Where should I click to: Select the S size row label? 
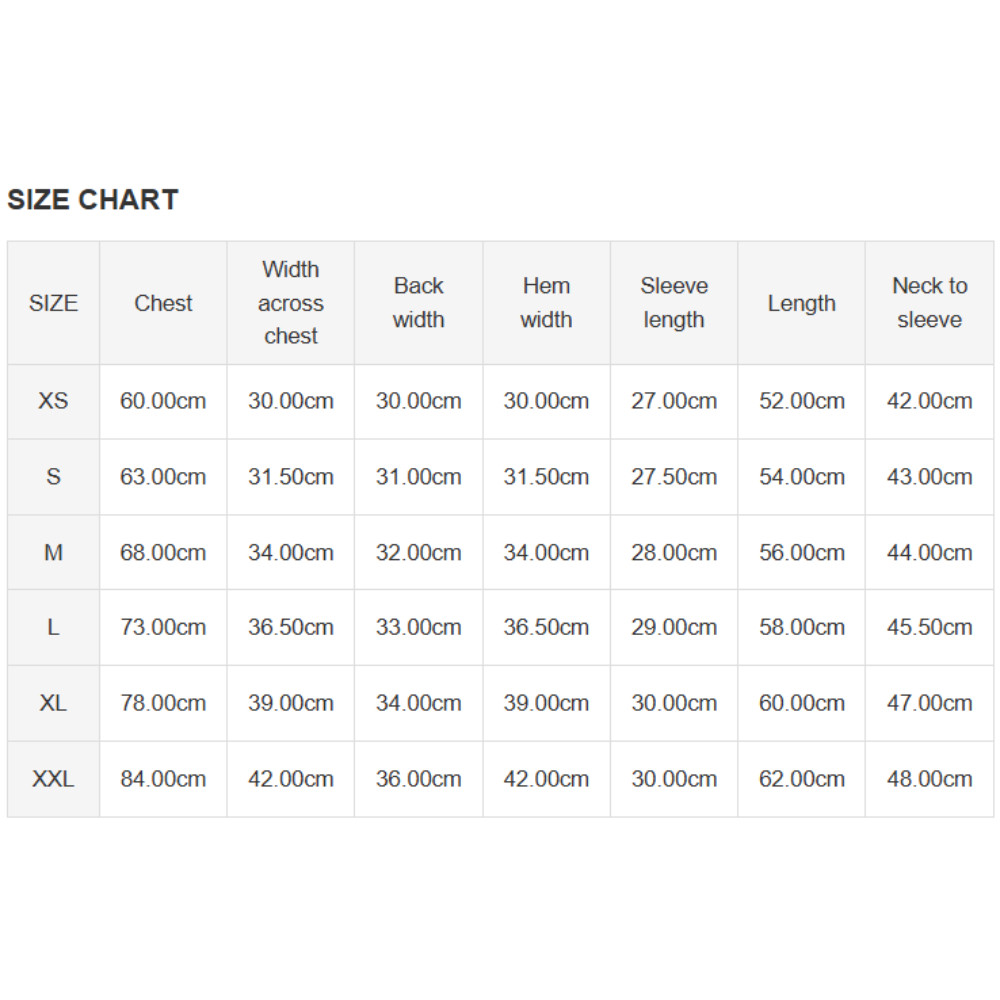(53, 477)
